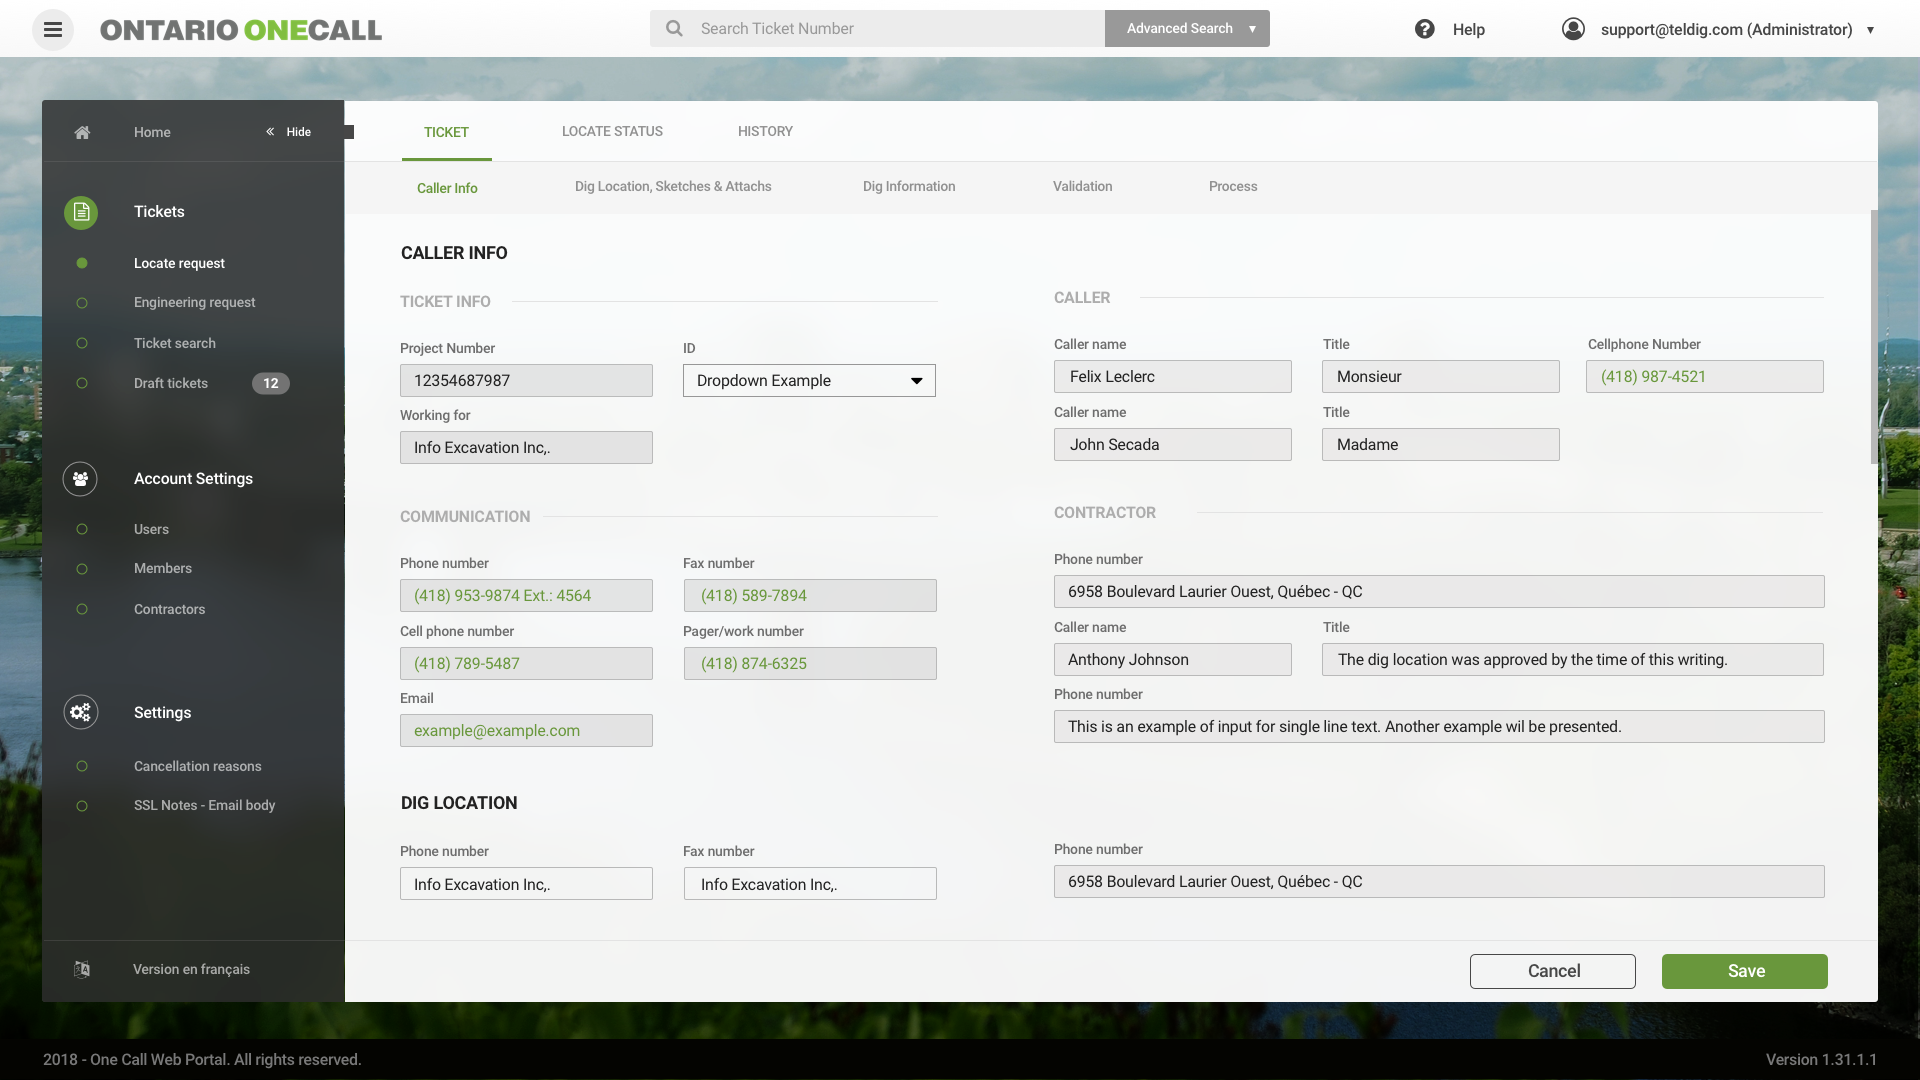Expand the administrator account dropdown arrow
This screenshot has height=1080, width=1920.
(1870, 30)
